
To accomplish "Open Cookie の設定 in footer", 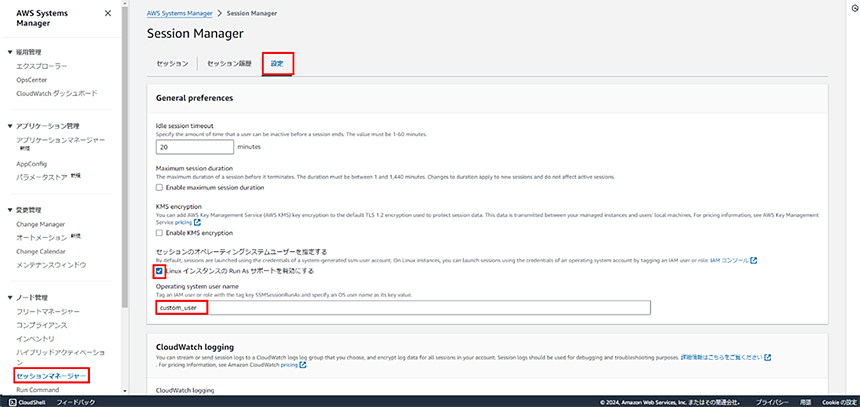I will tap(837, 402).
